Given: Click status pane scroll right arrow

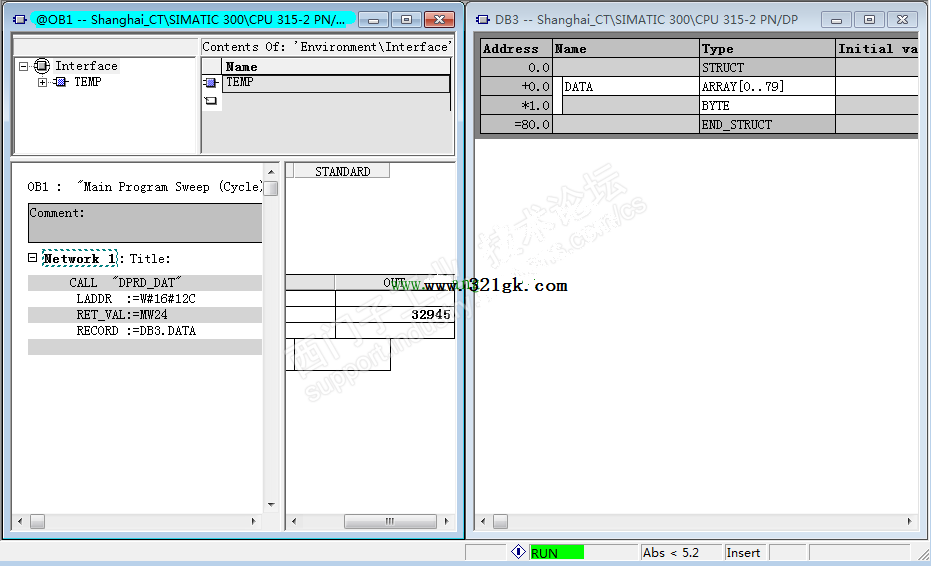Looking at the screenshot, I should (446, 521).
